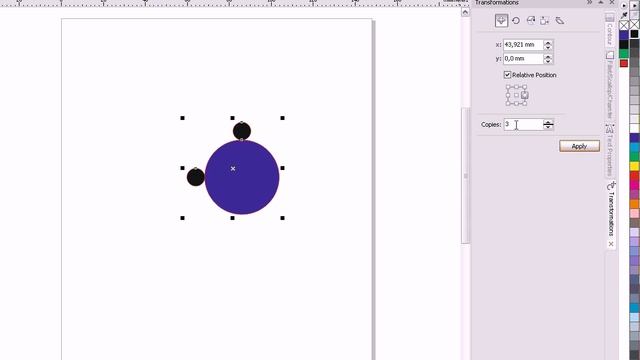Select the middle-right anchor point in the grid
This screenshot has width=640, height=360.
(524, 95)
